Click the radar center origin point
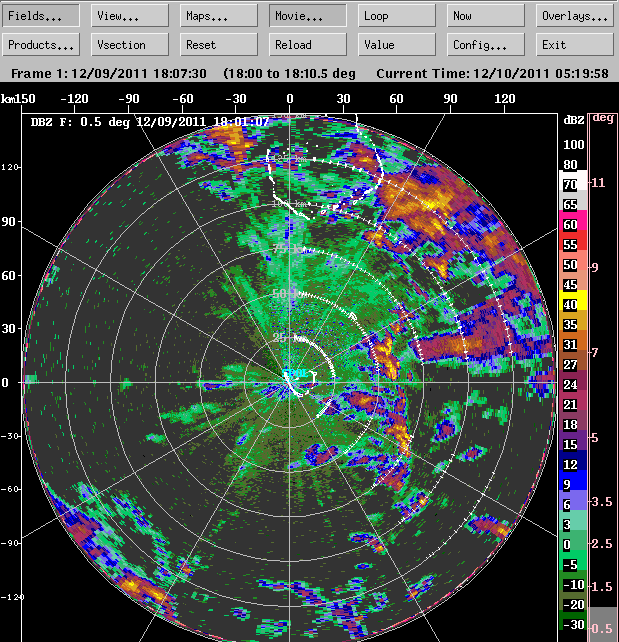619x642 pixels. tap(290, 382)
